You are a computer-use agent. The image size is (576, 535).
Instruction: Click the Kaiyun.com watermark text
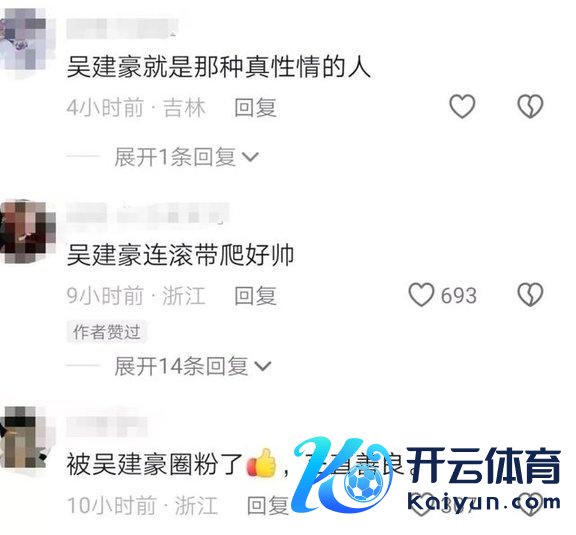[484, 502]
